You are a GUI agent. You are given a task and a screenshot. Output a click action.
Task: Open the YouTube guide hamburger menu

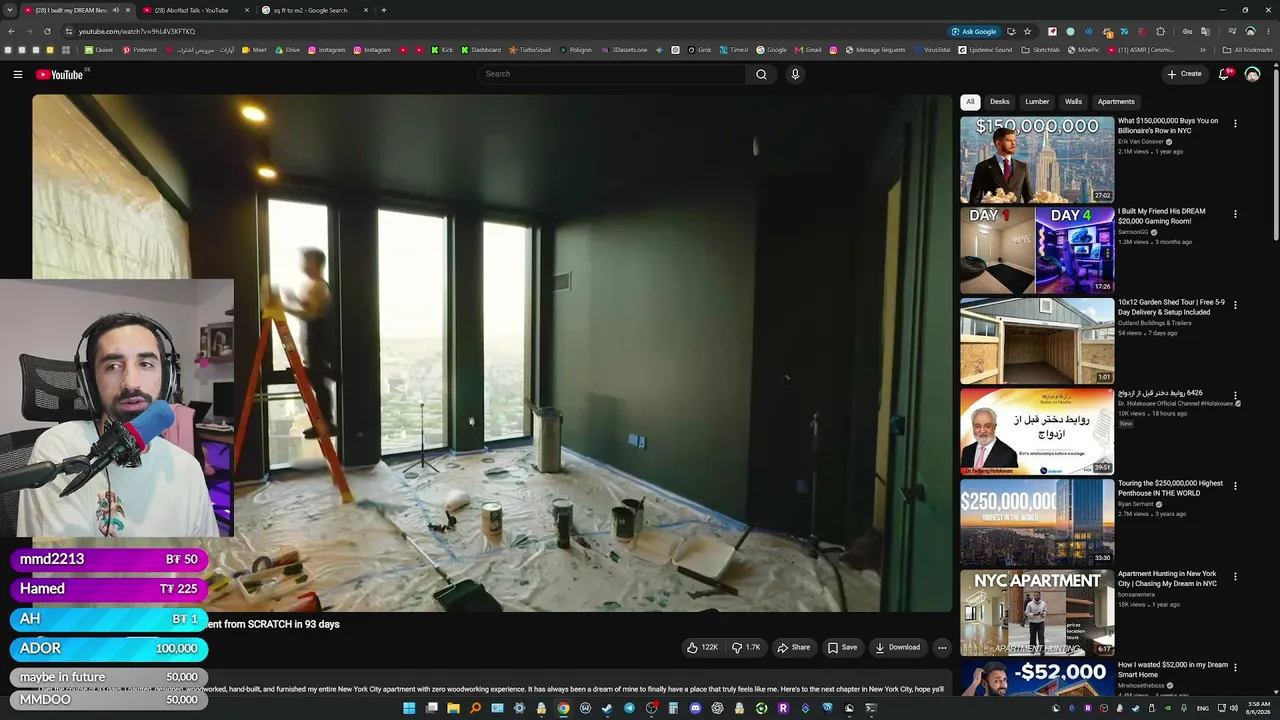(x=17, y=74)
